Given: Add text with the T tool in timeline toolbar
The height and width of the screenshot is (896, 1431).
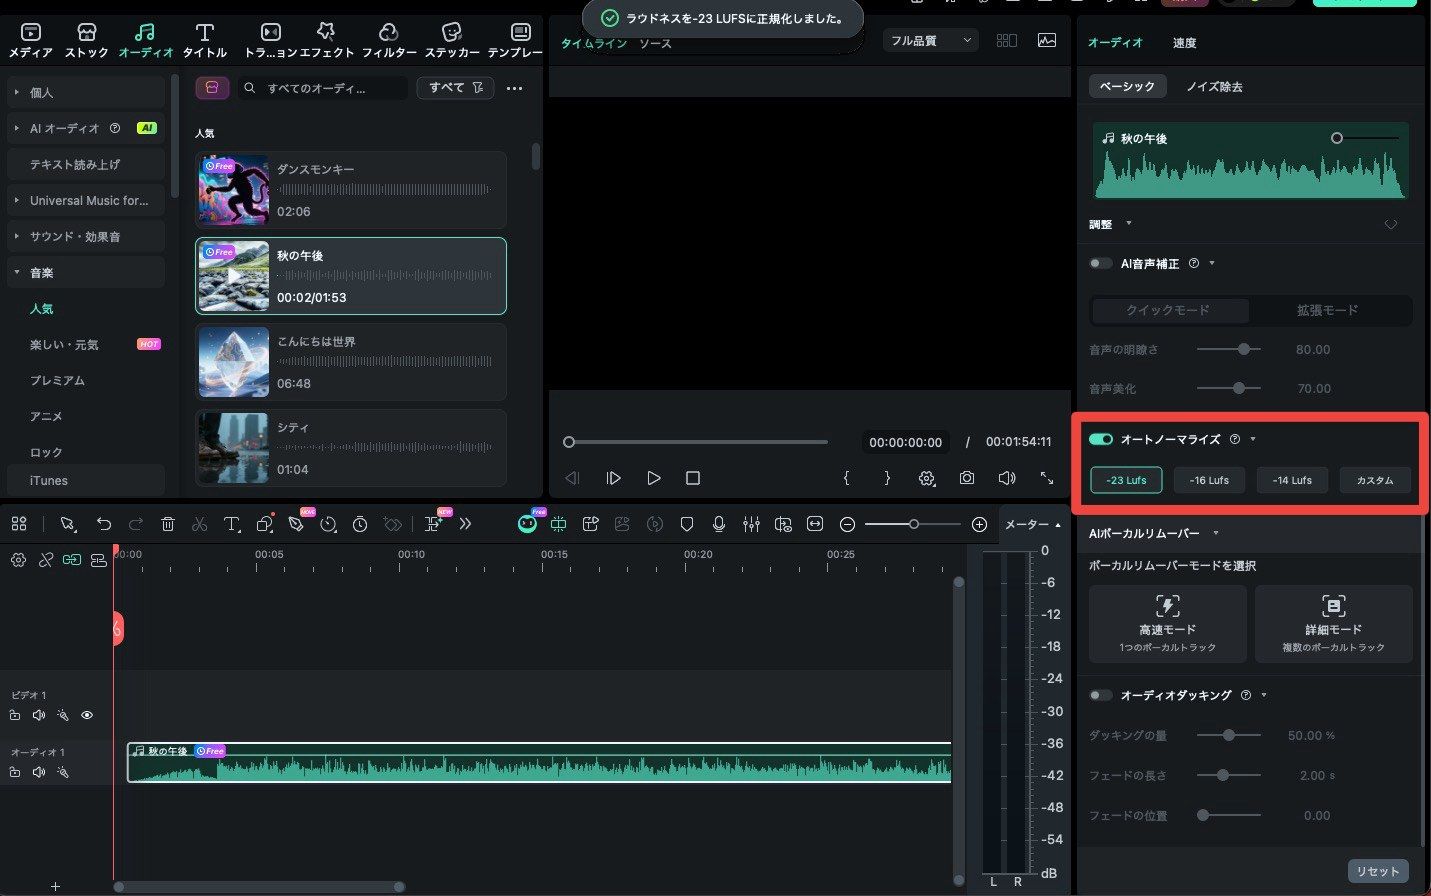Looking at the screenshot, I should 231,524.
